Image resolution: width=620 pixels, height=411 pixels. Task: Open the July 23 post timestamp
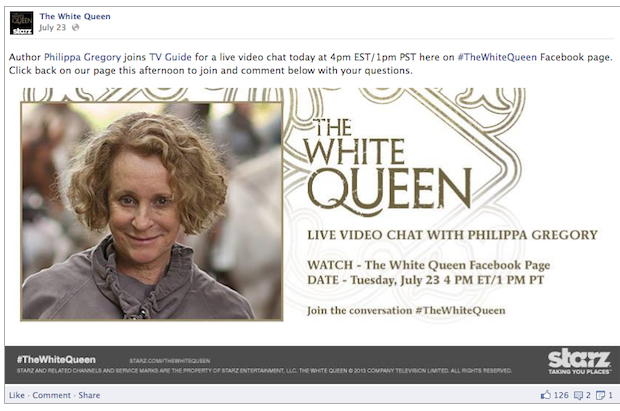52,28
